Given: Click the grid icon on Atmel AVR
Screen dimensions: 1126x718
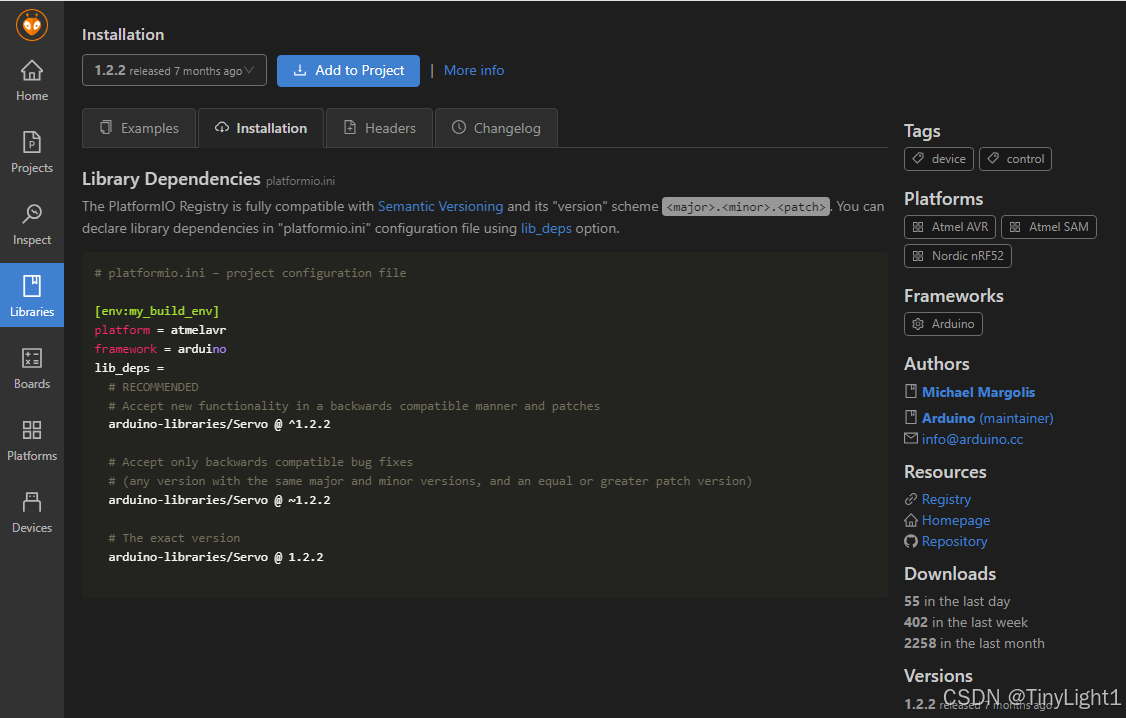Looking at the screenshot, I should tap(918, 227).
